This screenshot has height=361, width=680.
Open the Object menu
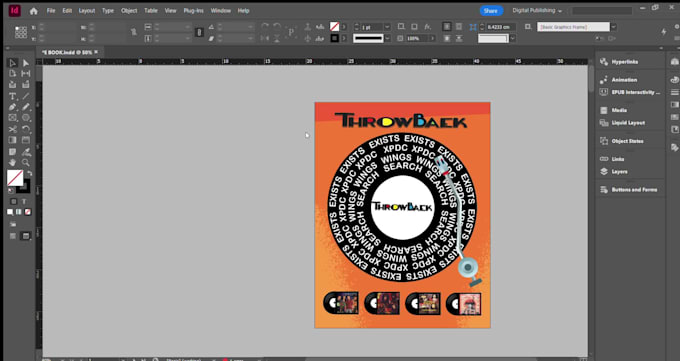pos(129,10)
